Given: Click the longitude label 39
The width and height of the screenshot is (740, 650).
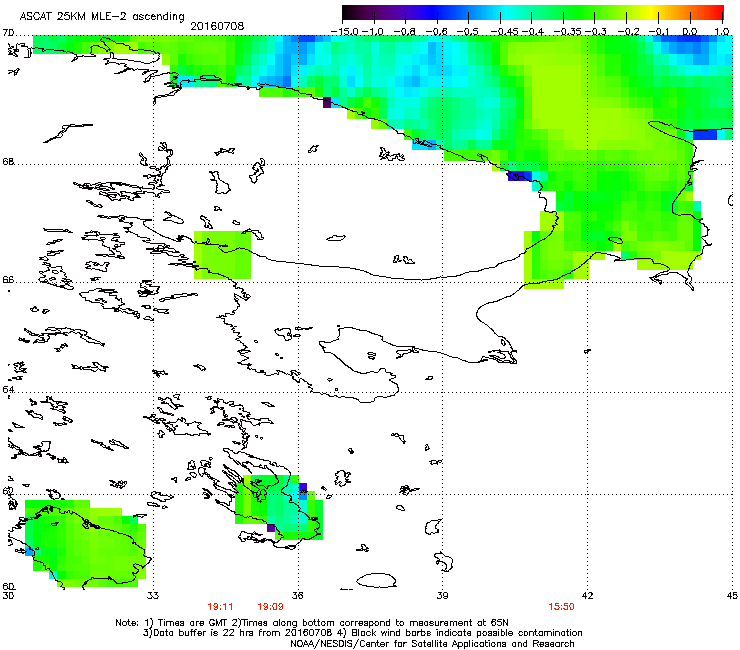Looking at the screenshot, I should coord(442,596).
